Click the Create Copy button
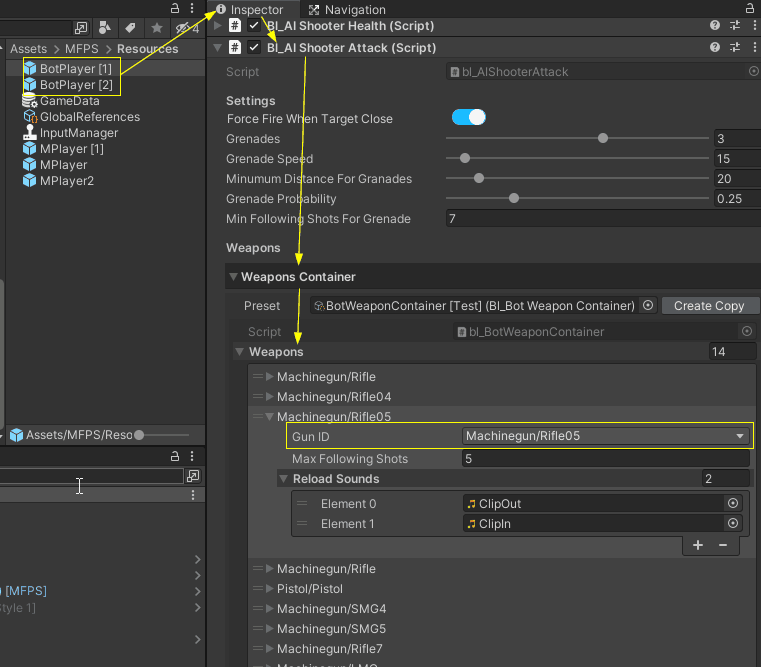This screenshot has height=667, width=761. 708,305
